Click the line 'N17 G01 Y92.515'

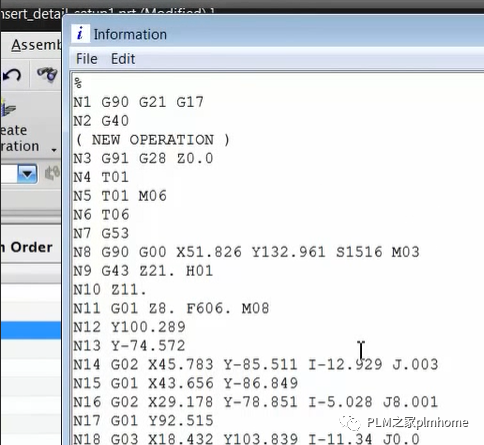[143, 421]
